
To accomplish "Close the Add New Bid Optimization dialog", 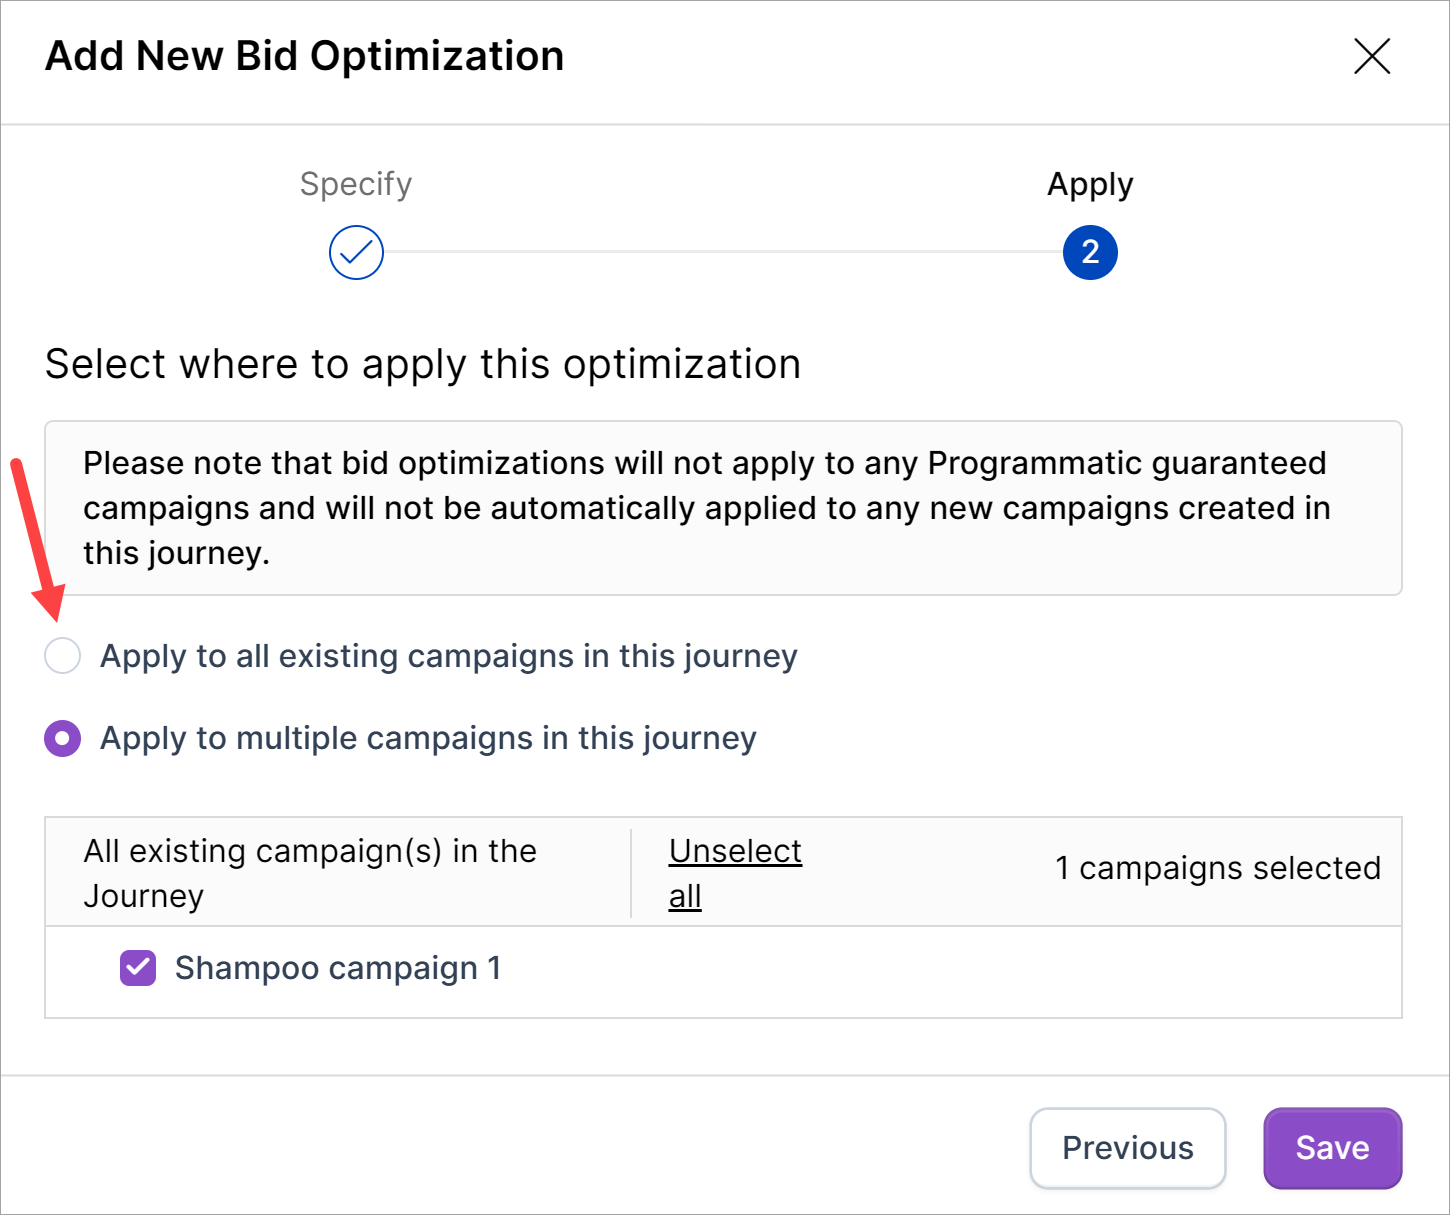I will coord(1371,57).
